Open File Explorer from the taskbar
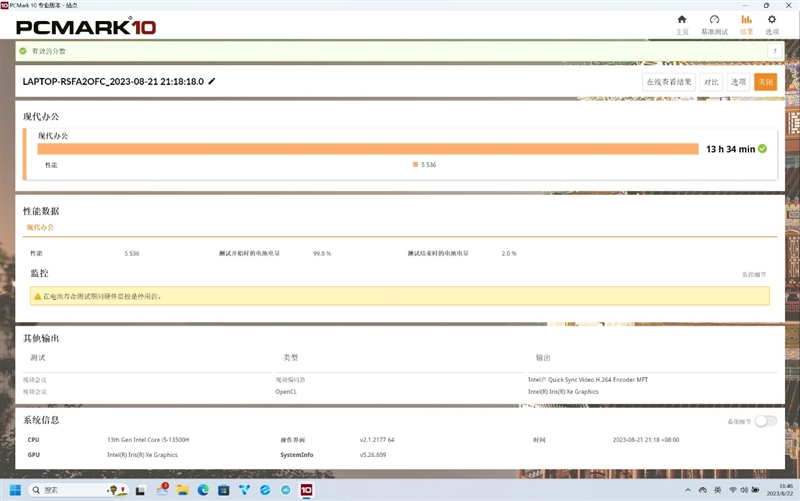This screenshot has width=800, height=501. 183,490
